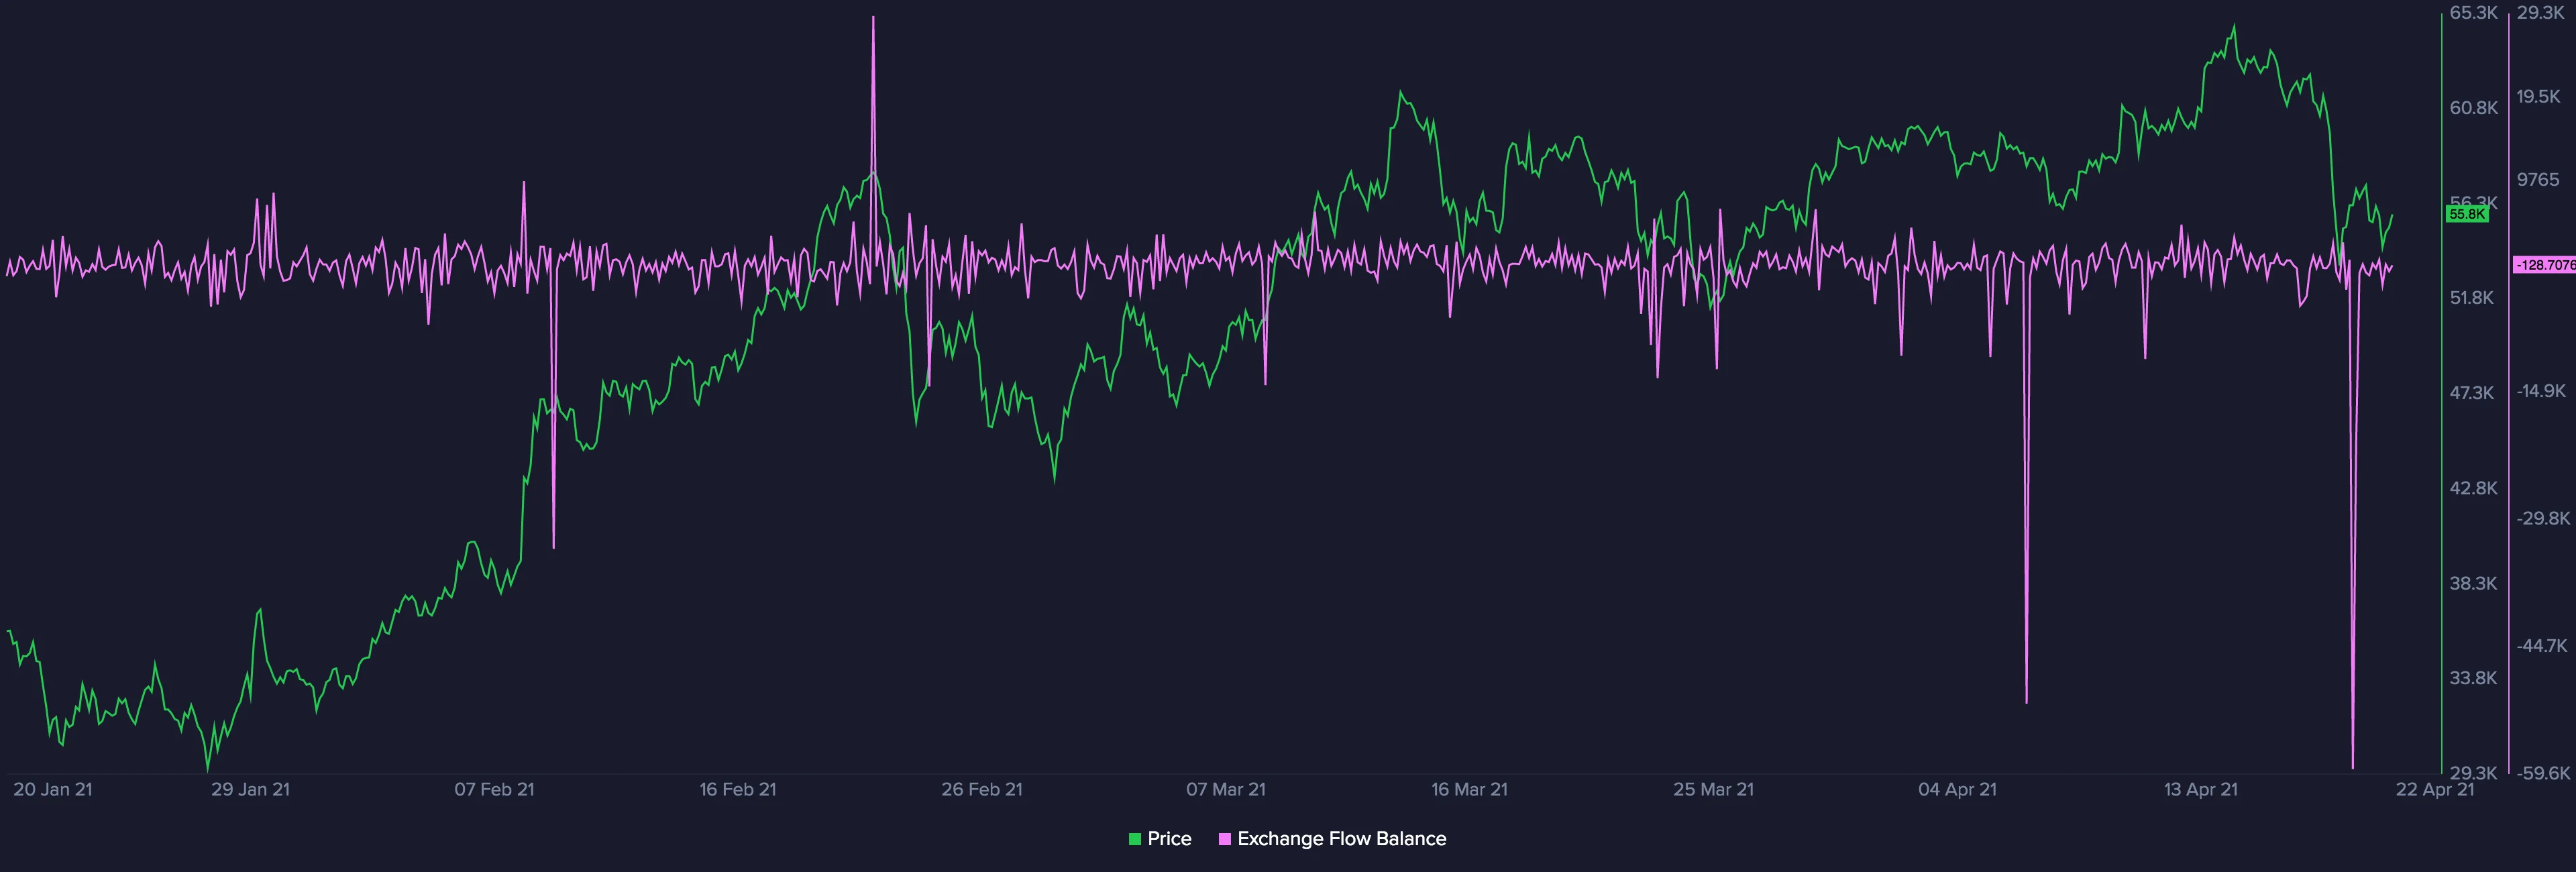This screenshot has height=872, width=2576.
Task: Click the 60.8K price axis label
Action: click(2474, 108)
